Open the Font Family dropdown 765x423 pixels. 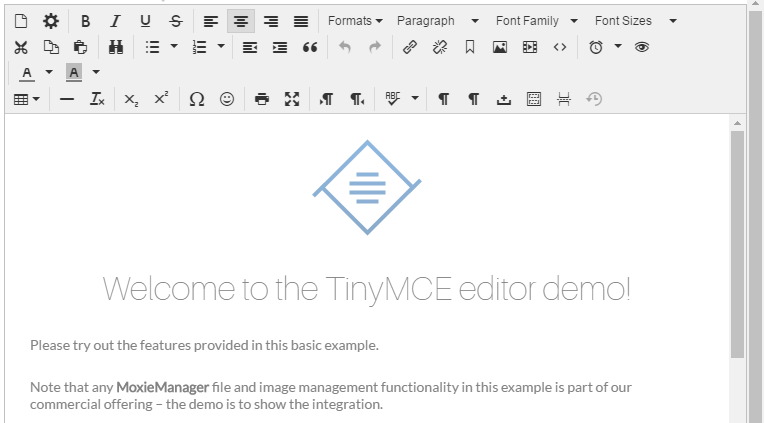(x=537, y=21)
